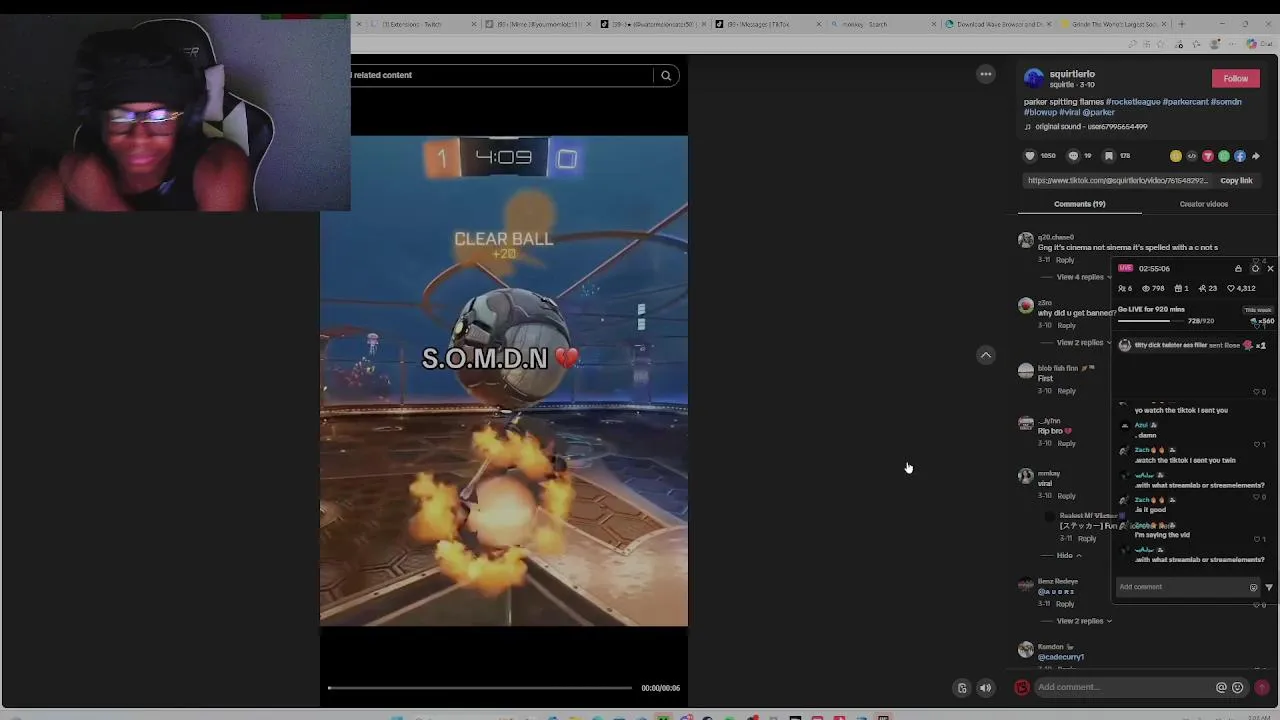Open the filter funnel in the LIVE chat

pos(1269,587)
